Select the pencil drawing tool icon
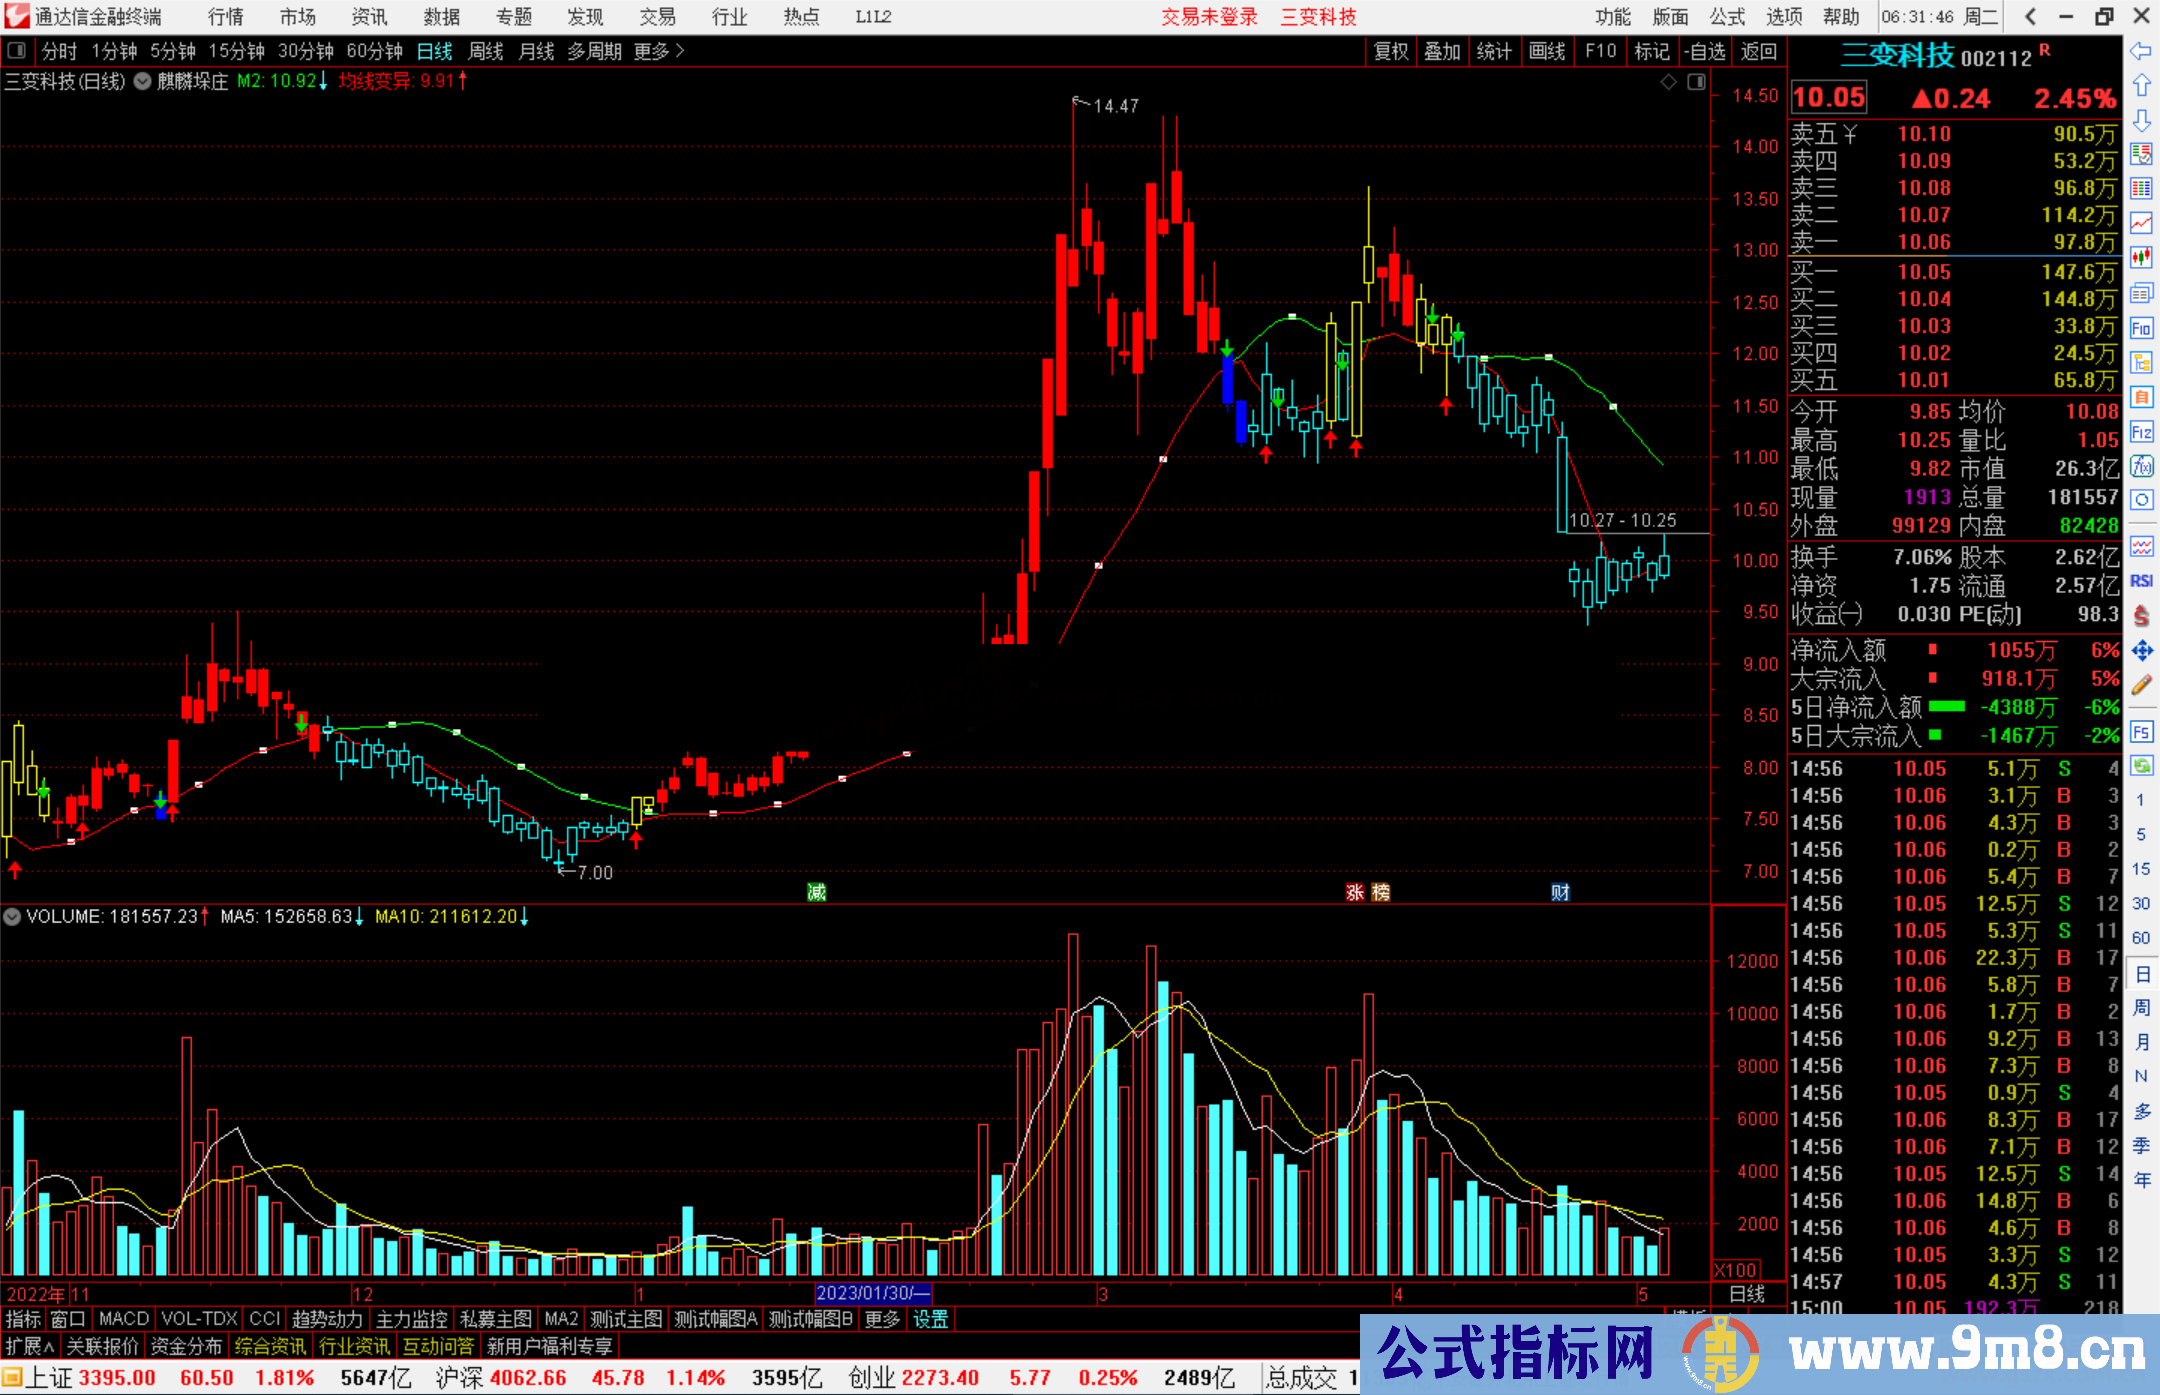The image size is (2160, 1395). pyautogui.click(x=2141, y=685)
